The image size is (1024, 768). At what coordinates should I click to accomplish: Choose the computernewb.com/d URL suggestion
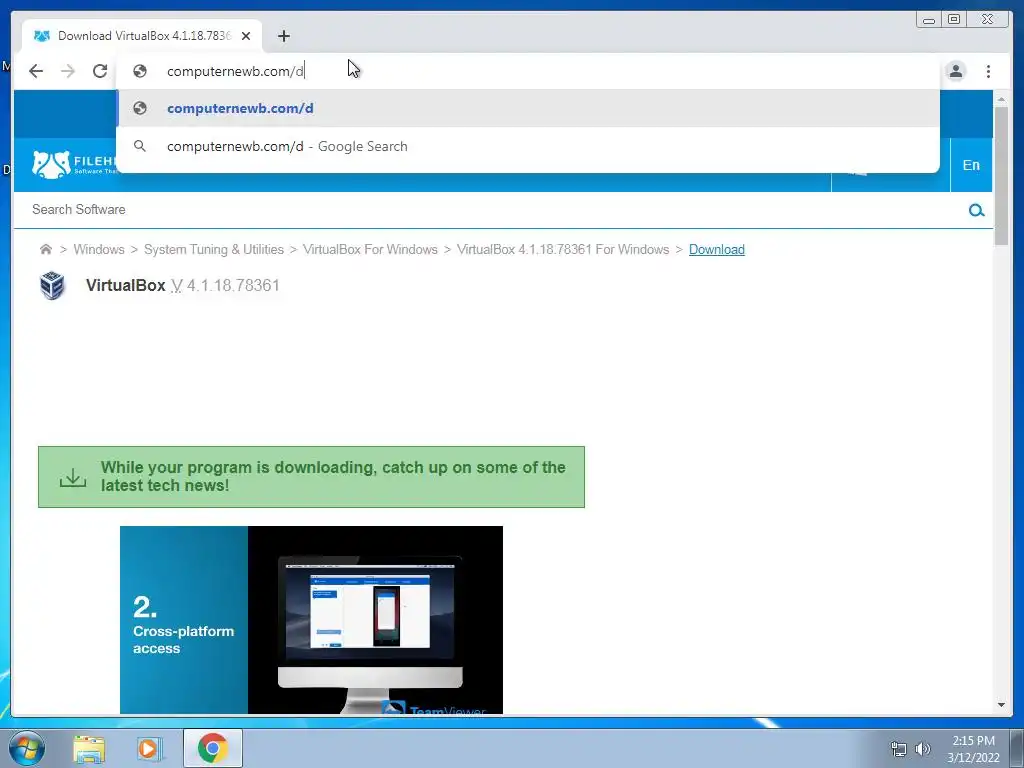click(528, 108)
